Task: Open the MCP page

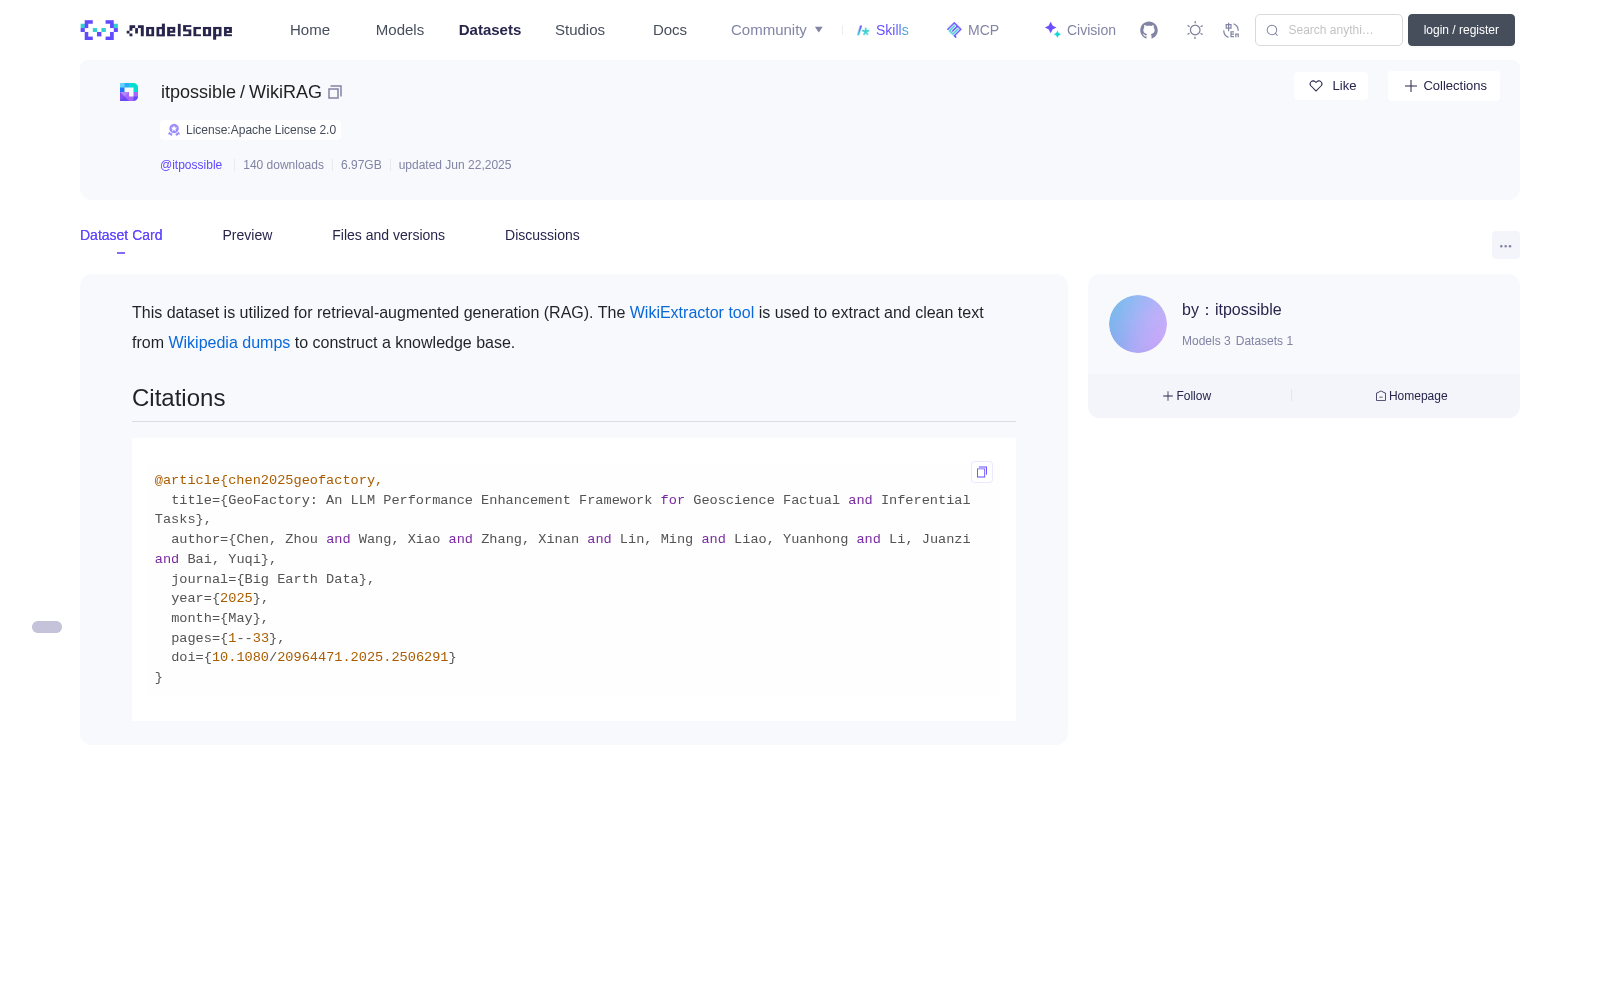Action: click(972, 30)
